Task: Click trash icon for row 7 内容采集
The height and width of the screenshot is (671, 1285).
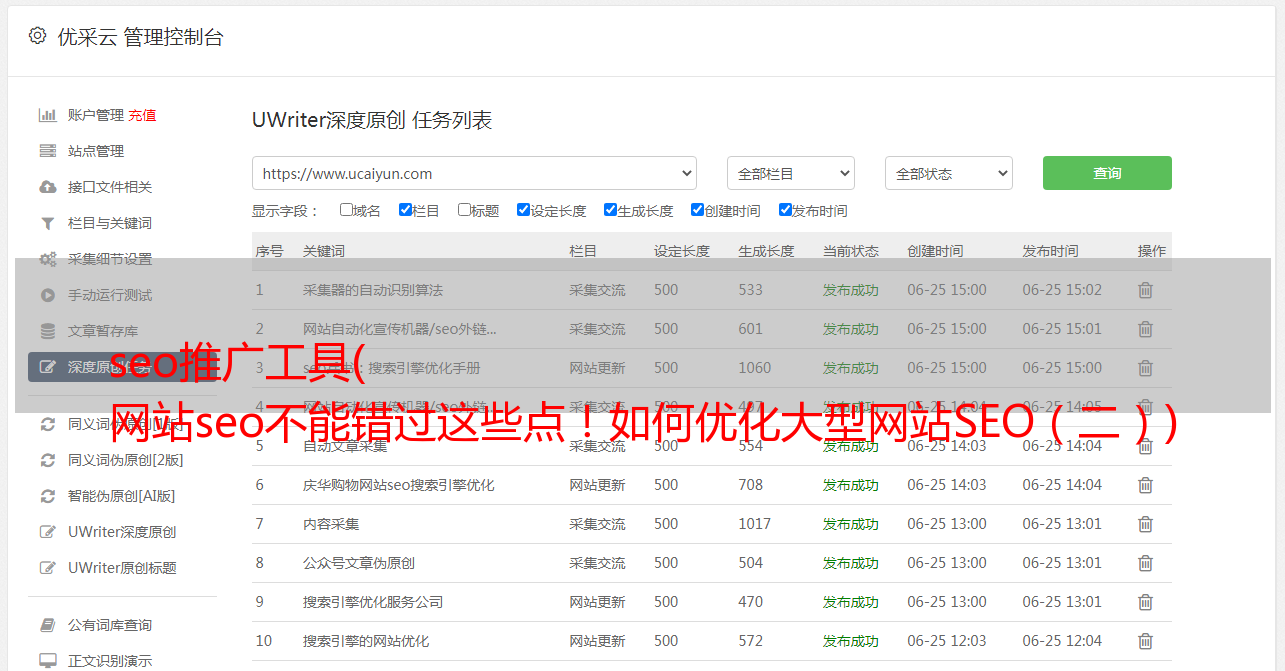Action: click(x=1145, y=524)
